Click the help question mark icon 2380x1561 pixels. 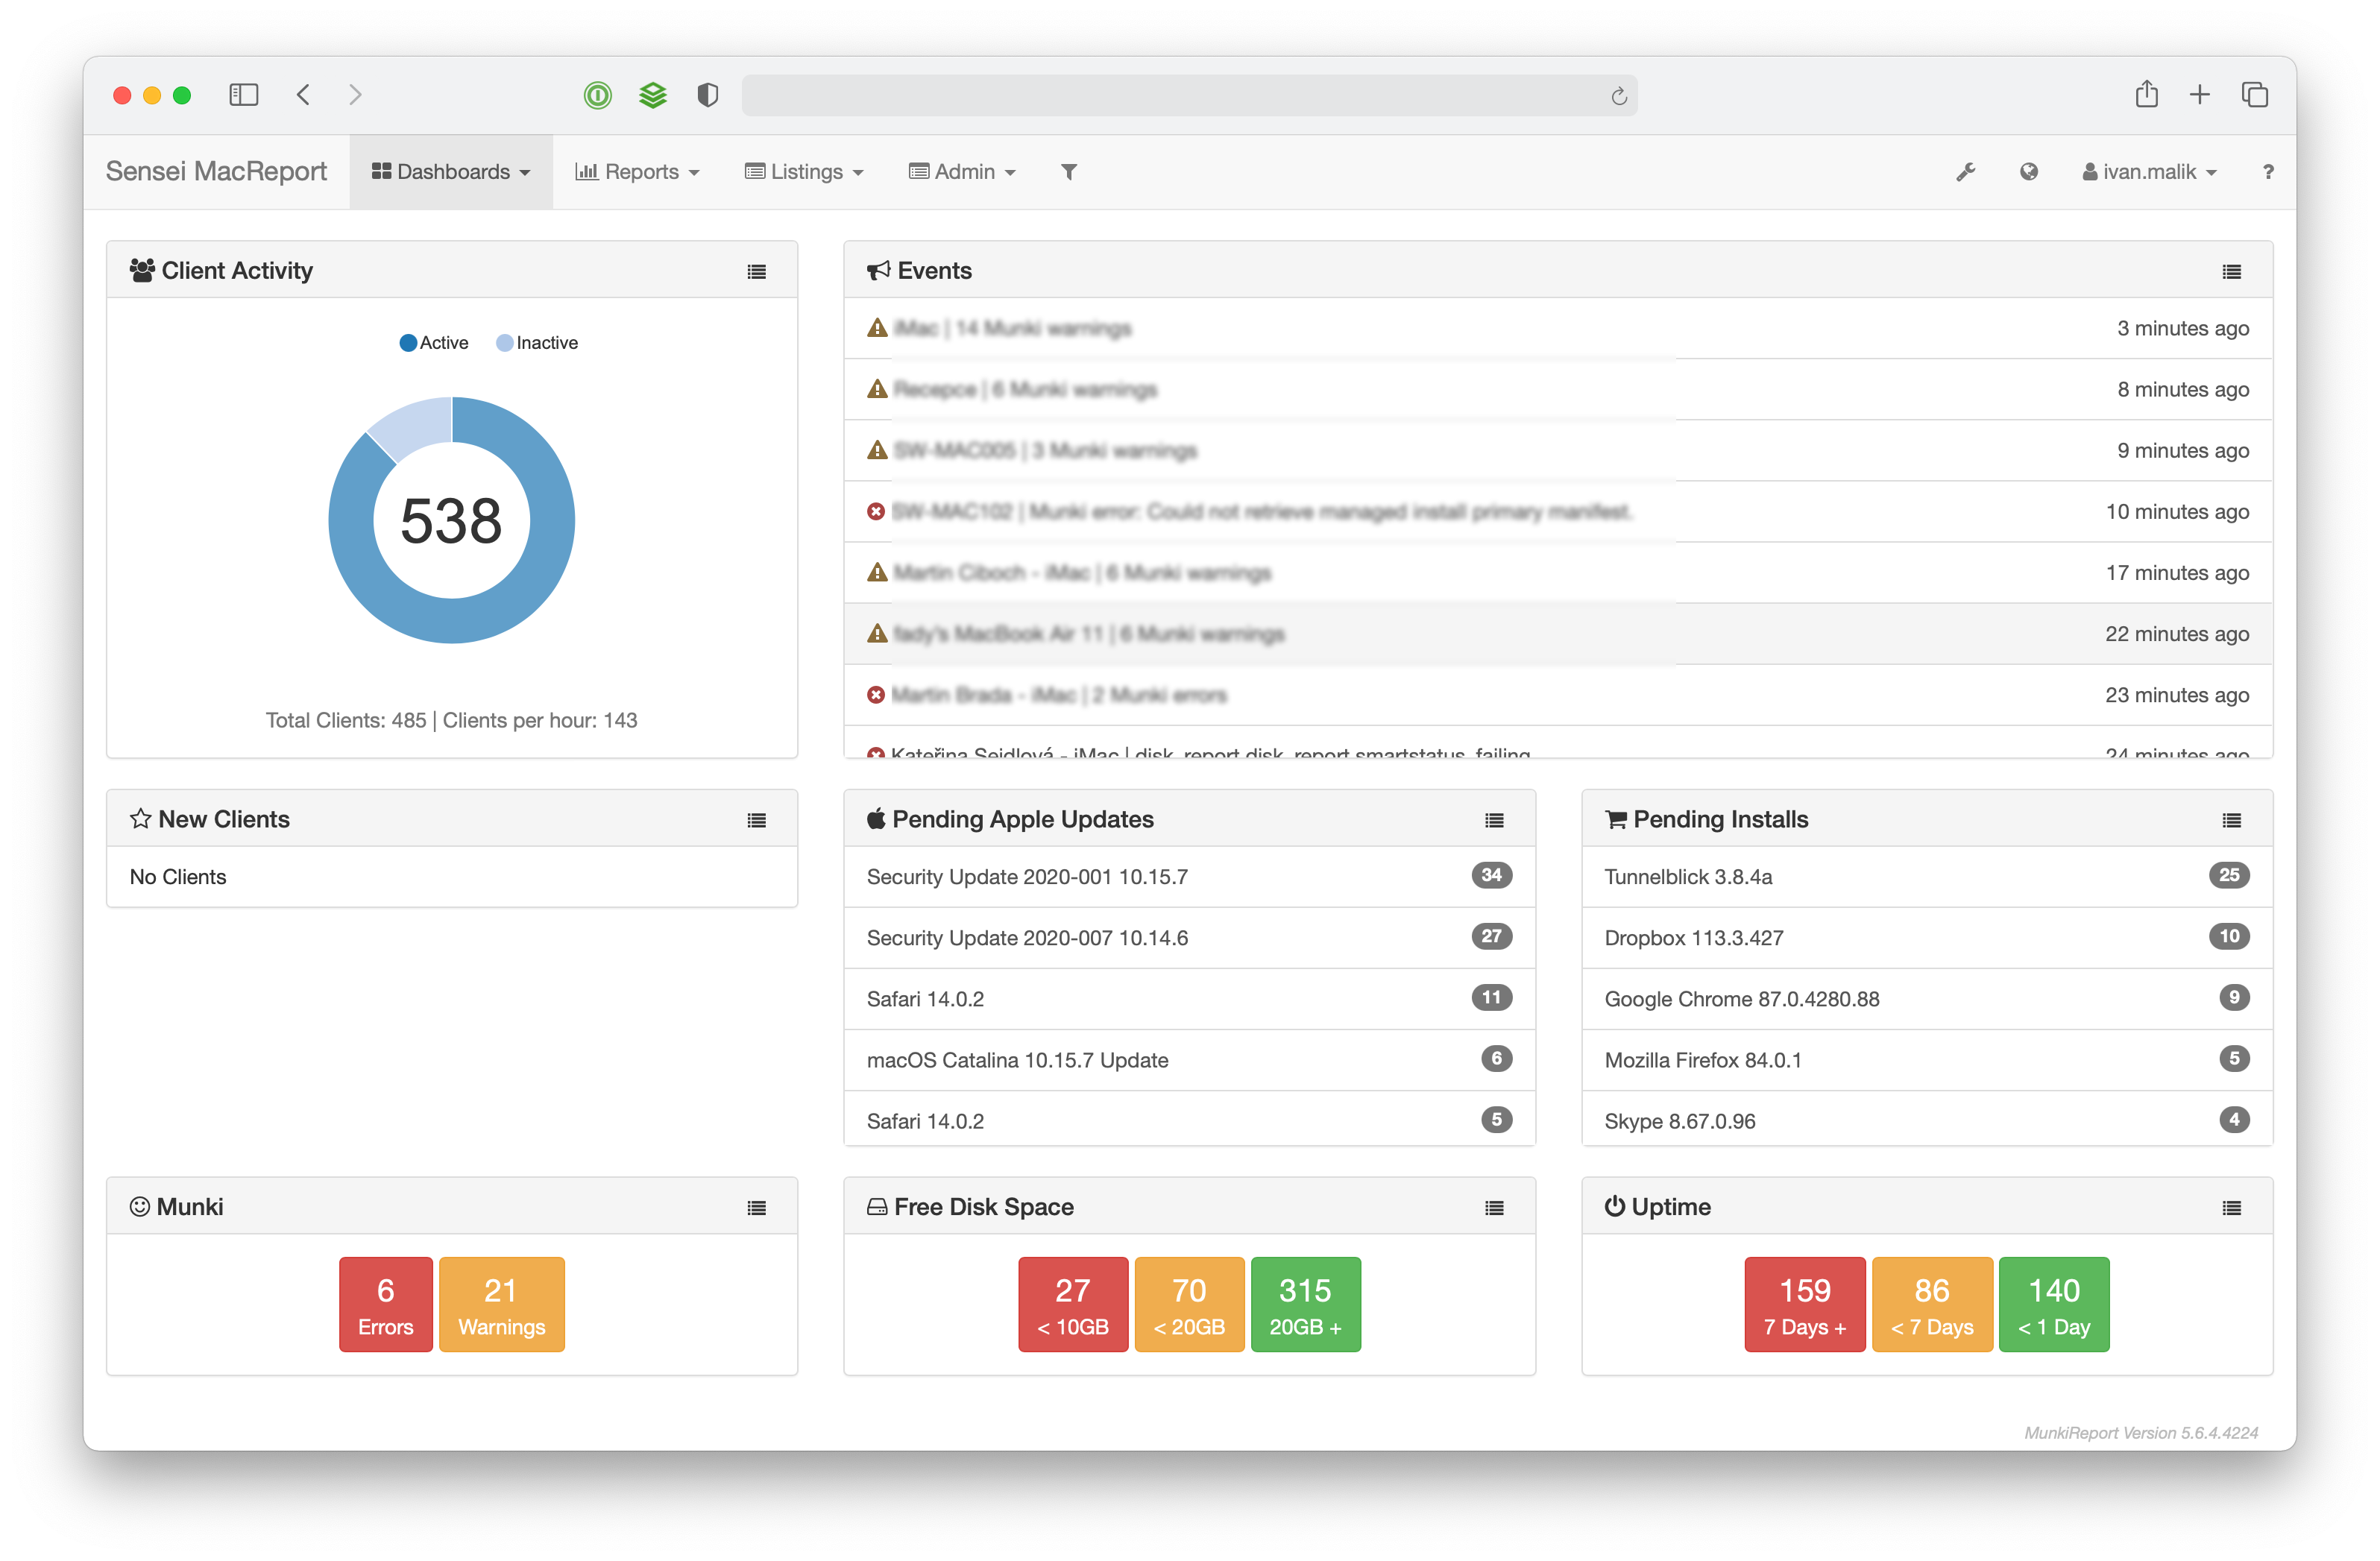point(2267,172)
